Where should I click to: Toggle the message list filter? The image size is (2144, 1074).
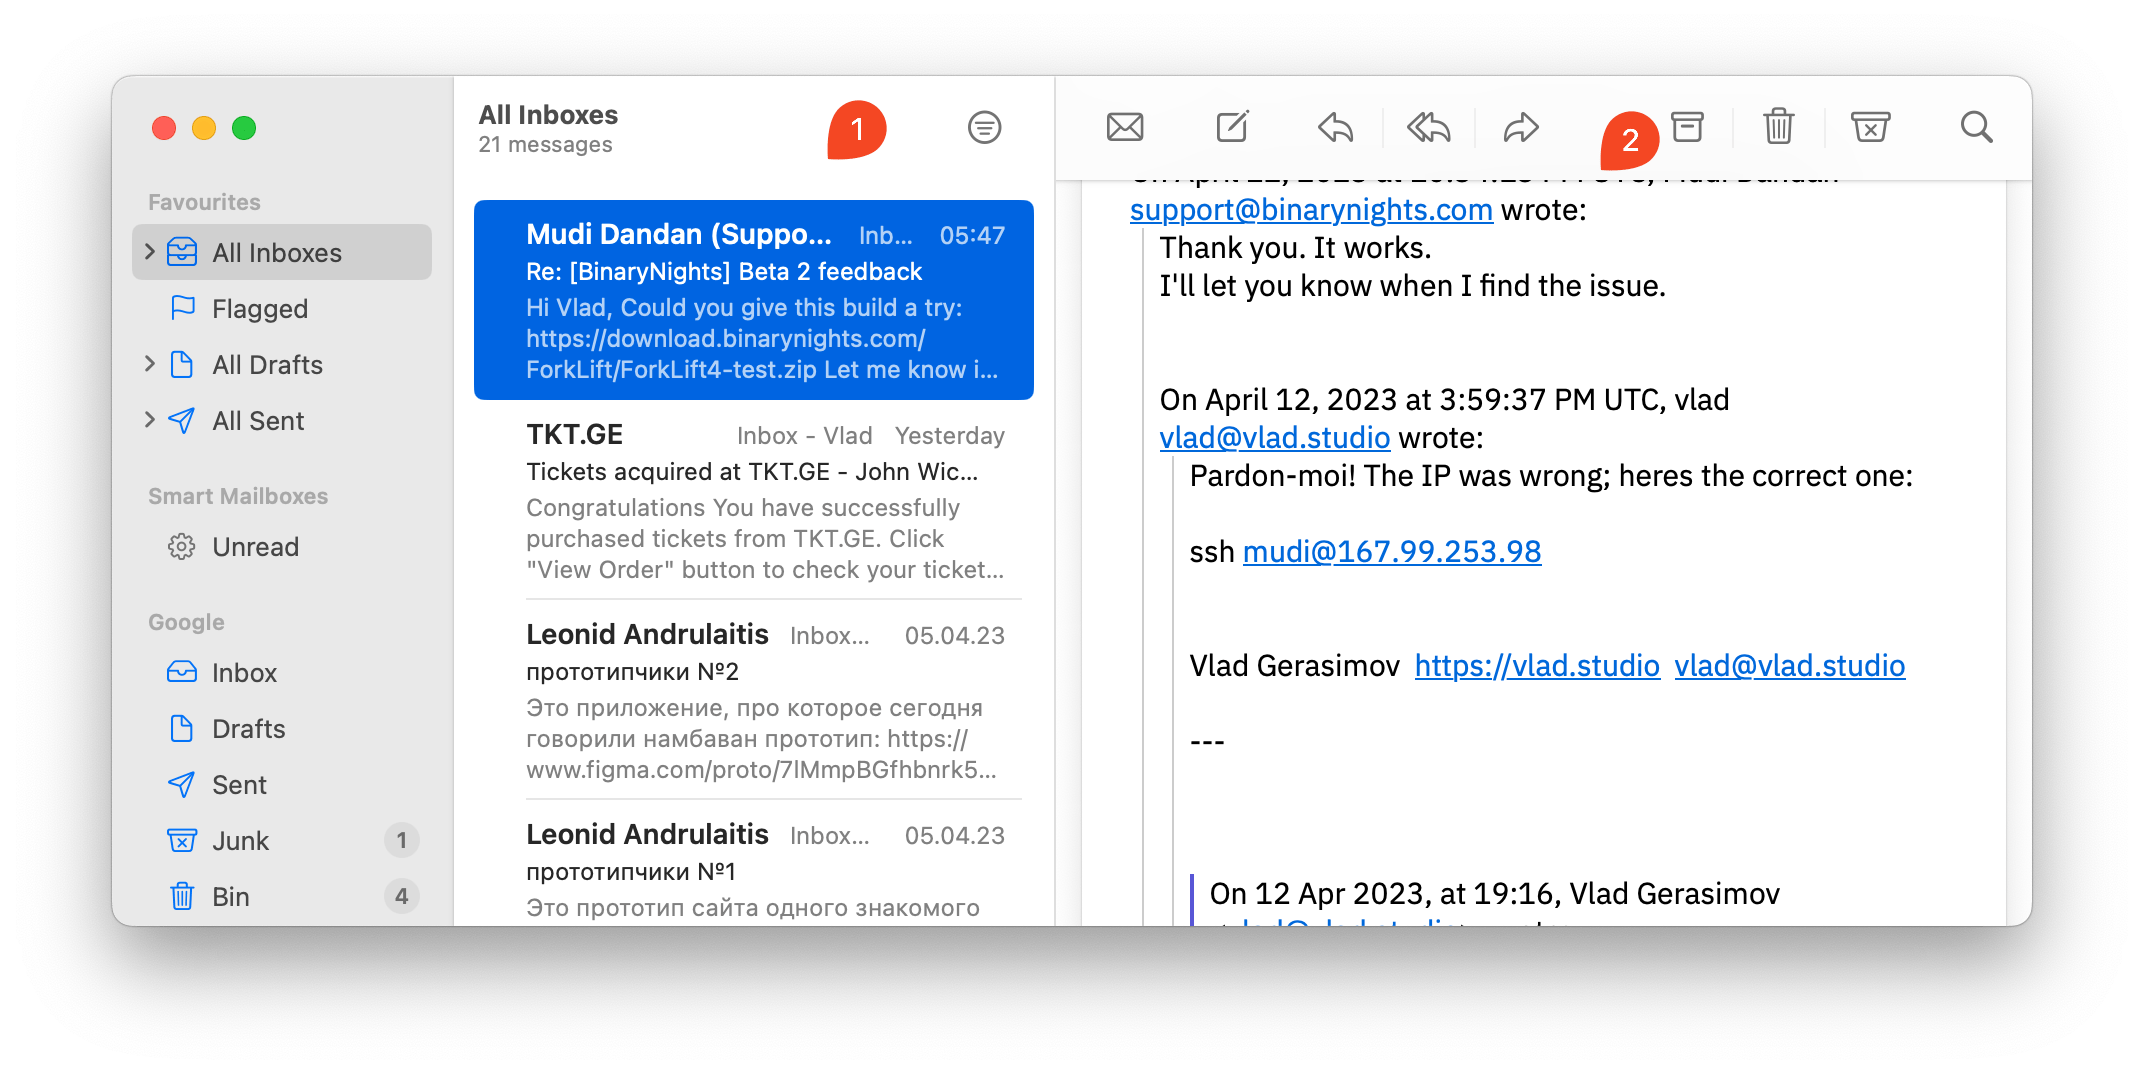coord(984,127)
